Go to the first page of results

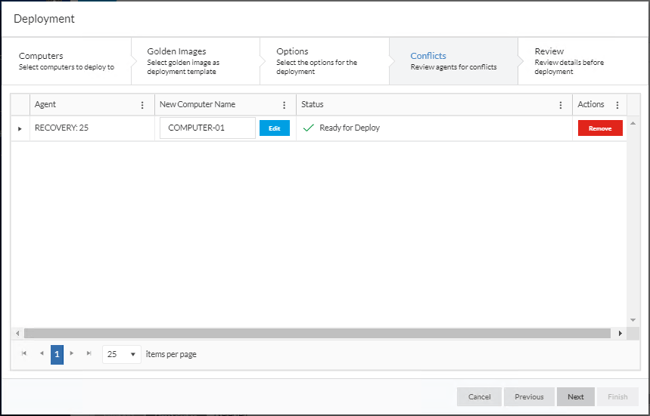(x=24, y=354)
